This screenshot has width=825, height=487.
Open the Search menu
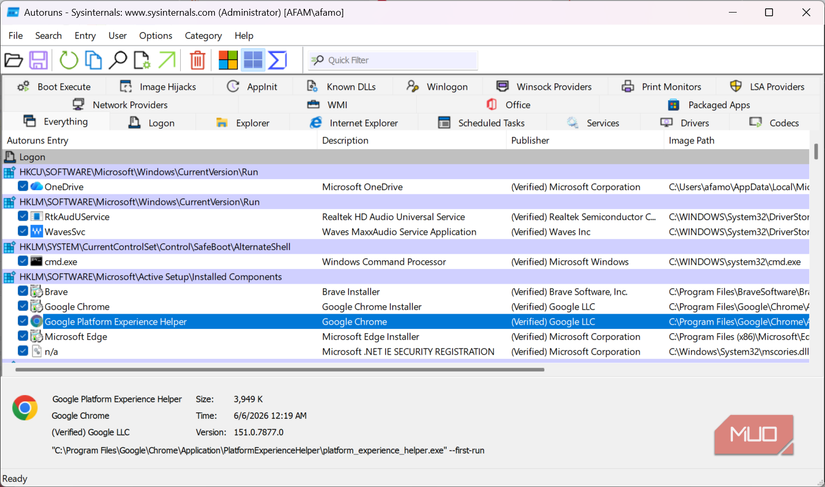click(x=48, y=36)
